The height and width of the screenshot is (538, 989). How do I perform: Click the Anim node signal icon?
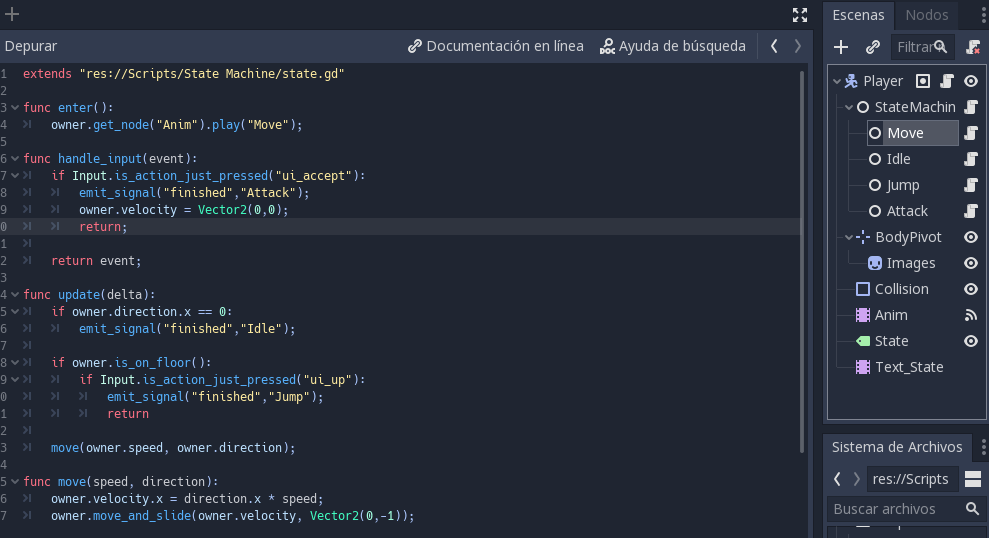click(970, 315)
